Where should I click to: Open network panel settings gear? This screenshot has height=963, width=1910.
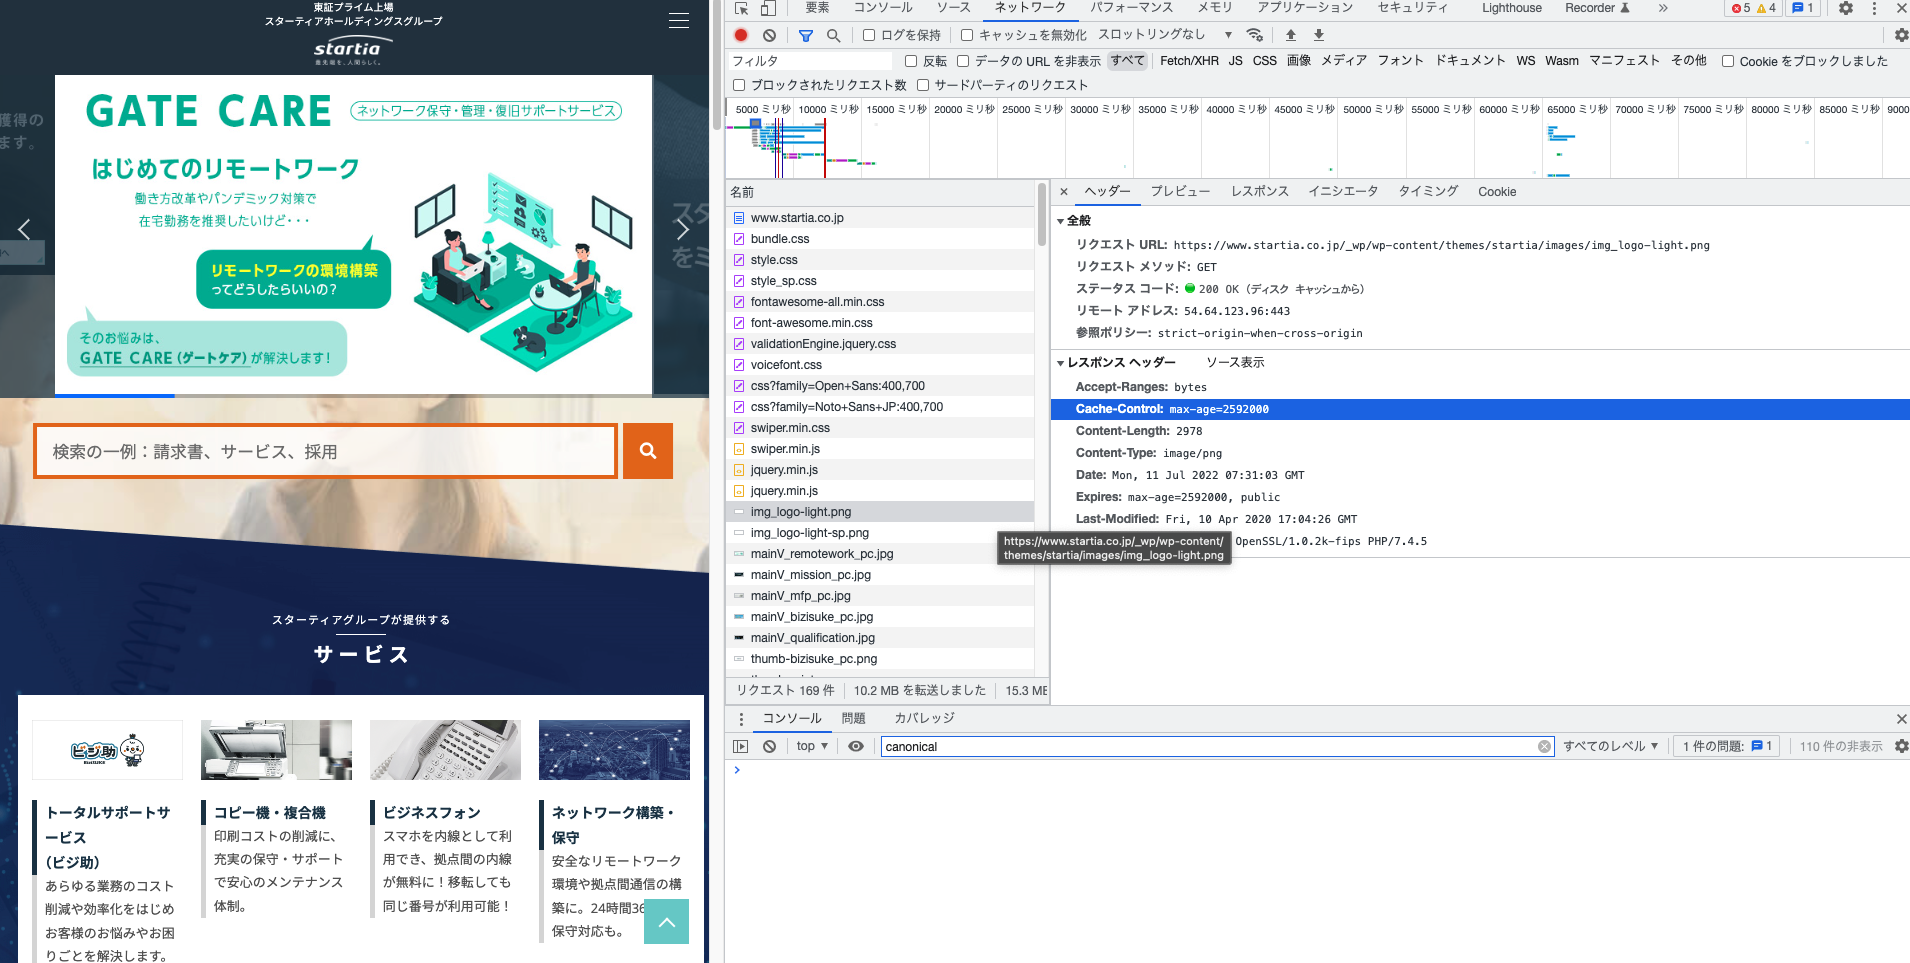pyautogui.click(x=1901, y=35)
